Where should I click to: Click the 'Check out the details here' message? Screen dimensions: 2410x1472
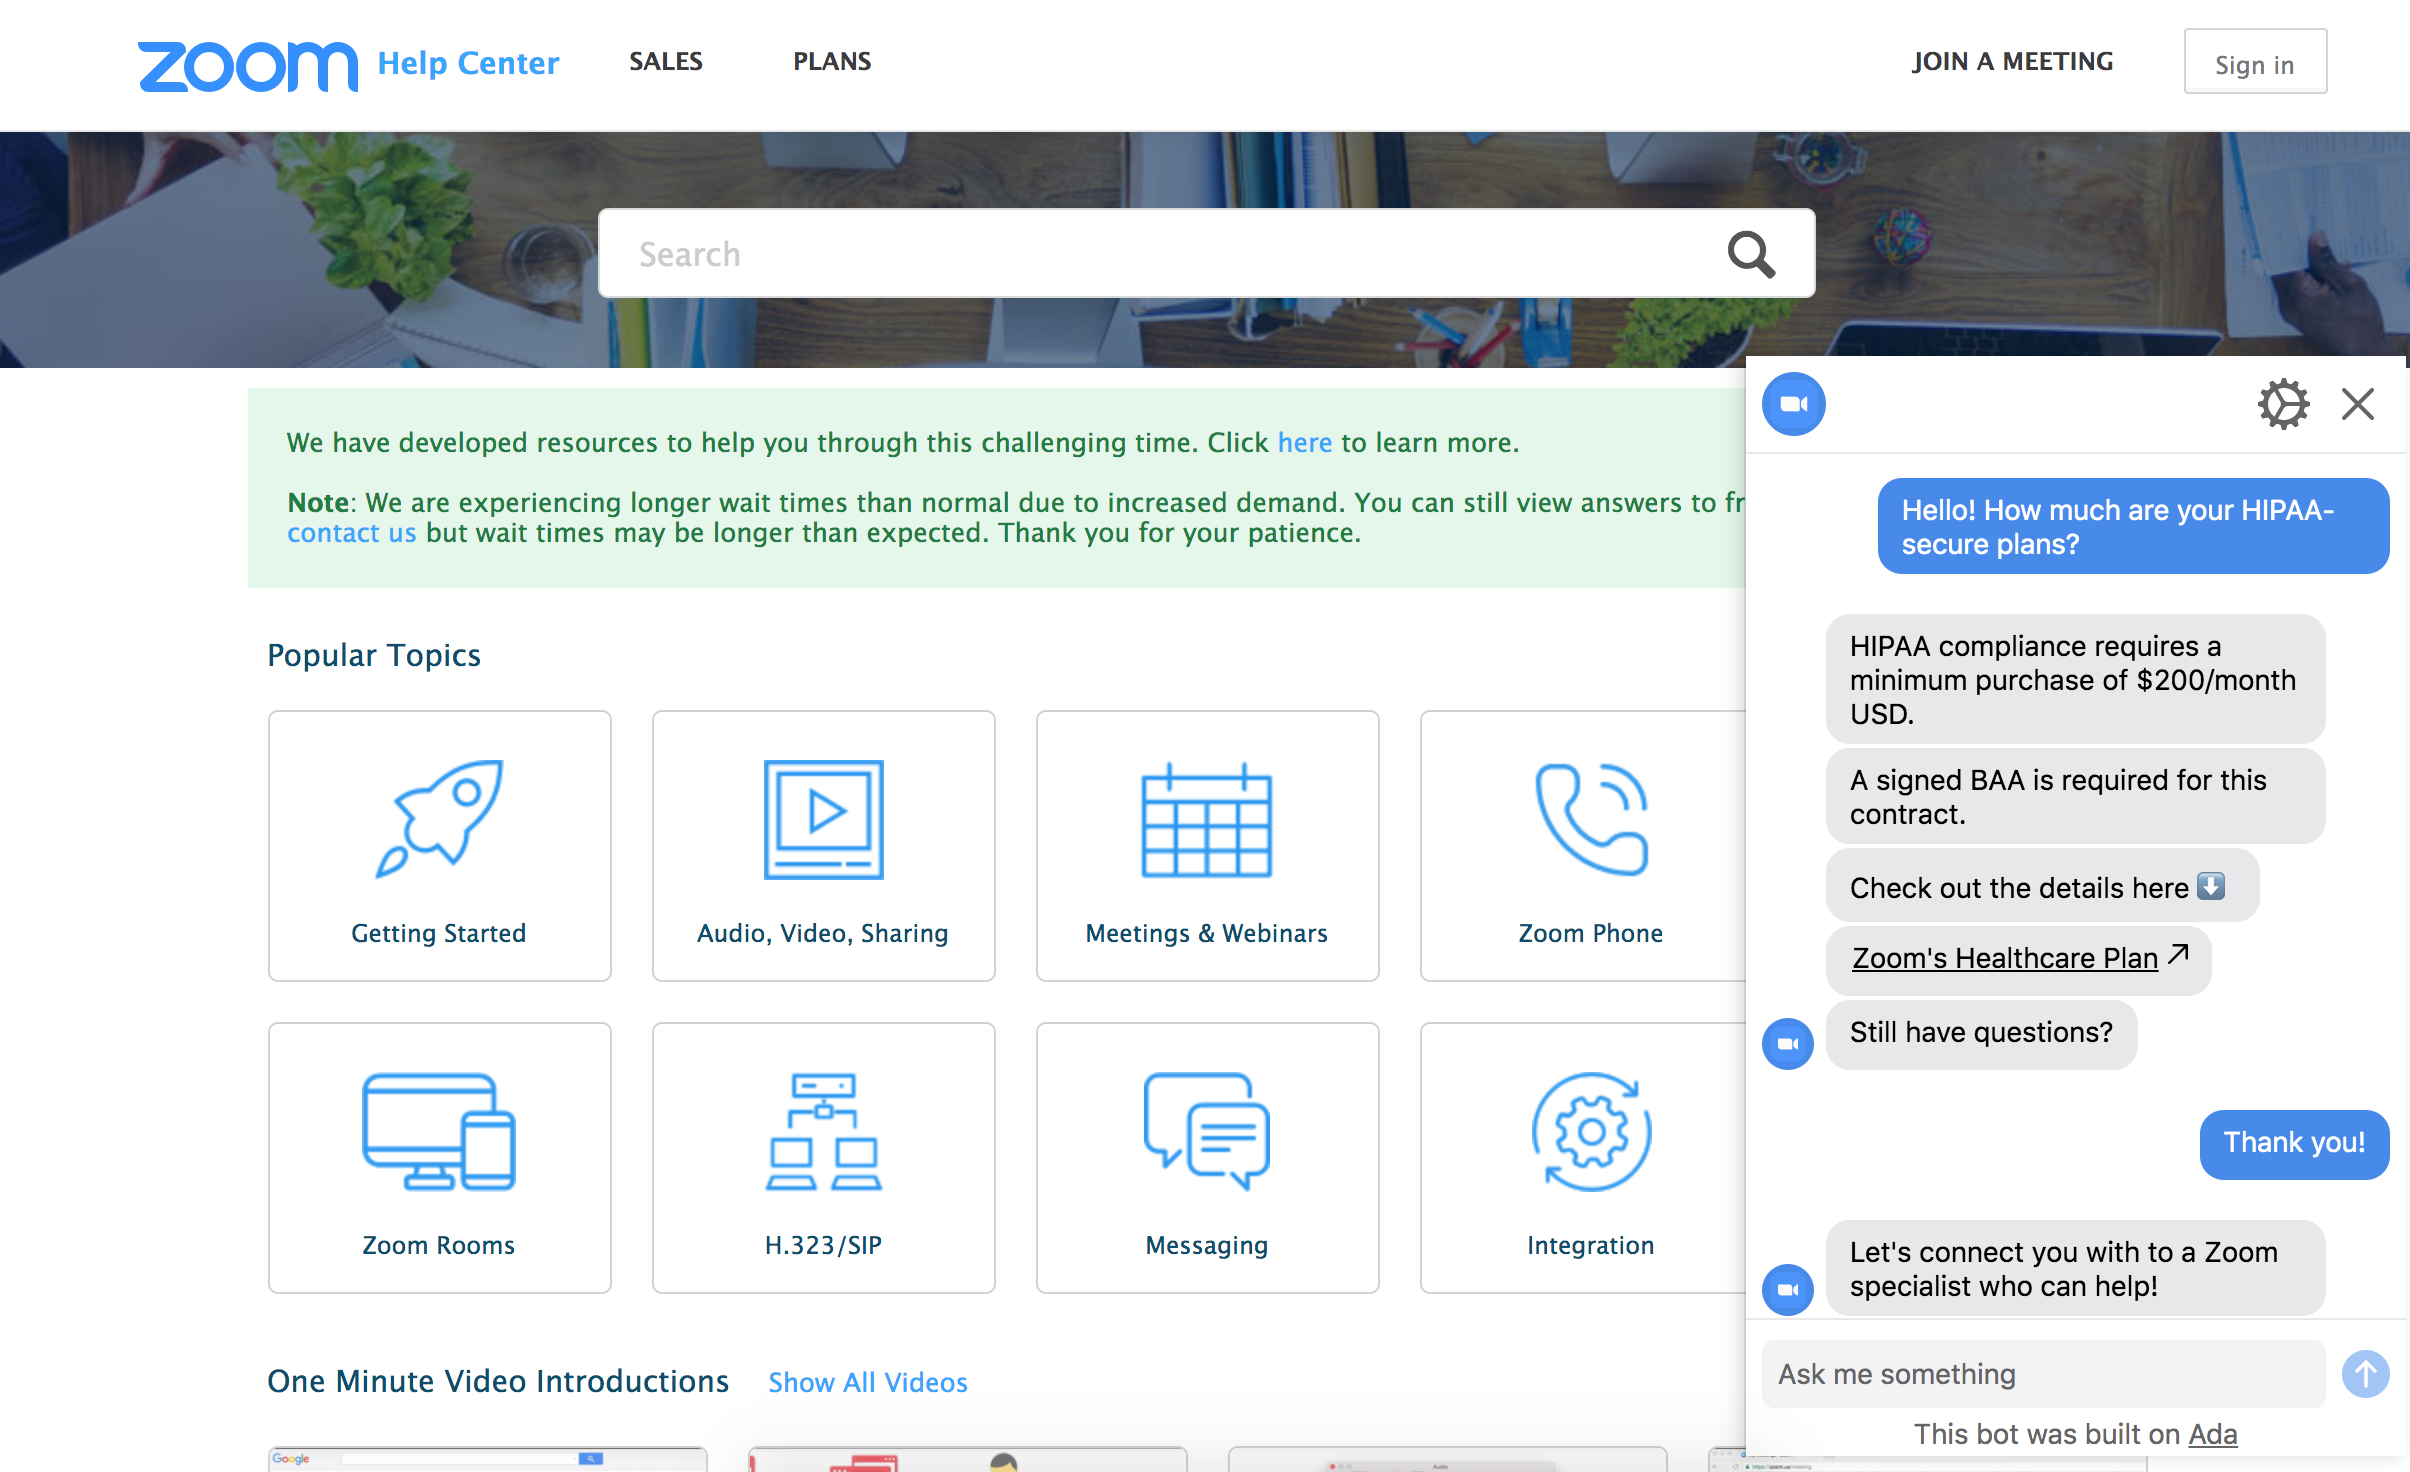2042,886
